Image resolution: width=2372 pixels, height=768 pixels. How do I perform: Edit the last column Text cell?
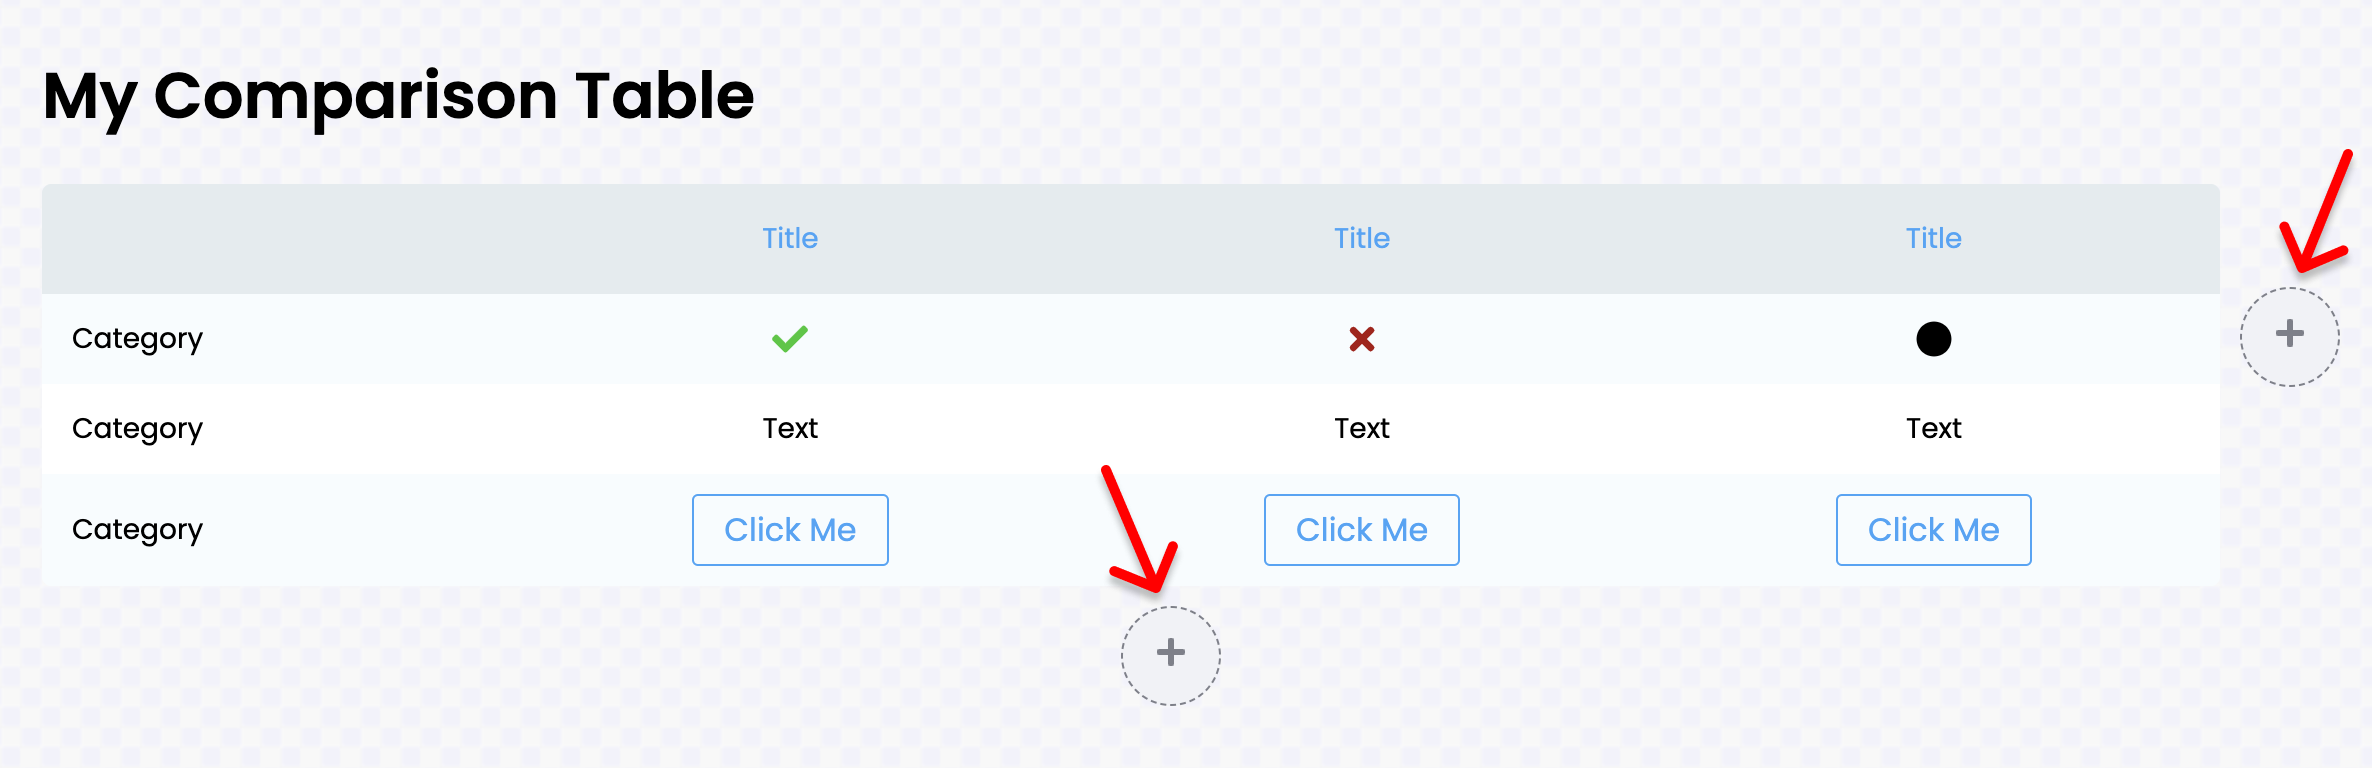coord(1933,428)
